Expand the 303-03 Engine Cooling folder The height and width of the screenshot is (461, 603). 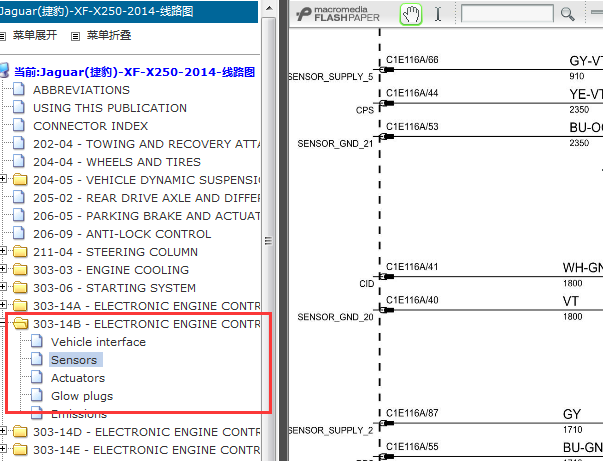click(3, 268)
